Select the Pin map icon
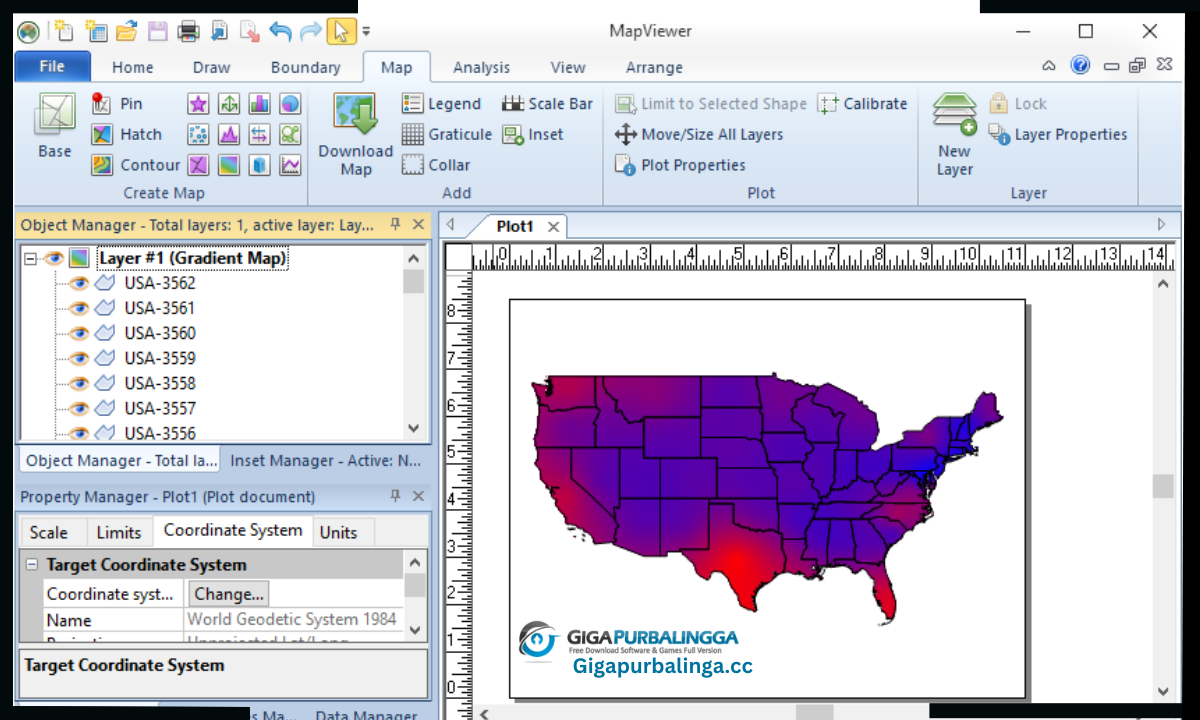Viewport: 1200px width, 720px height. pyautogui.click(x=102, y=103)
